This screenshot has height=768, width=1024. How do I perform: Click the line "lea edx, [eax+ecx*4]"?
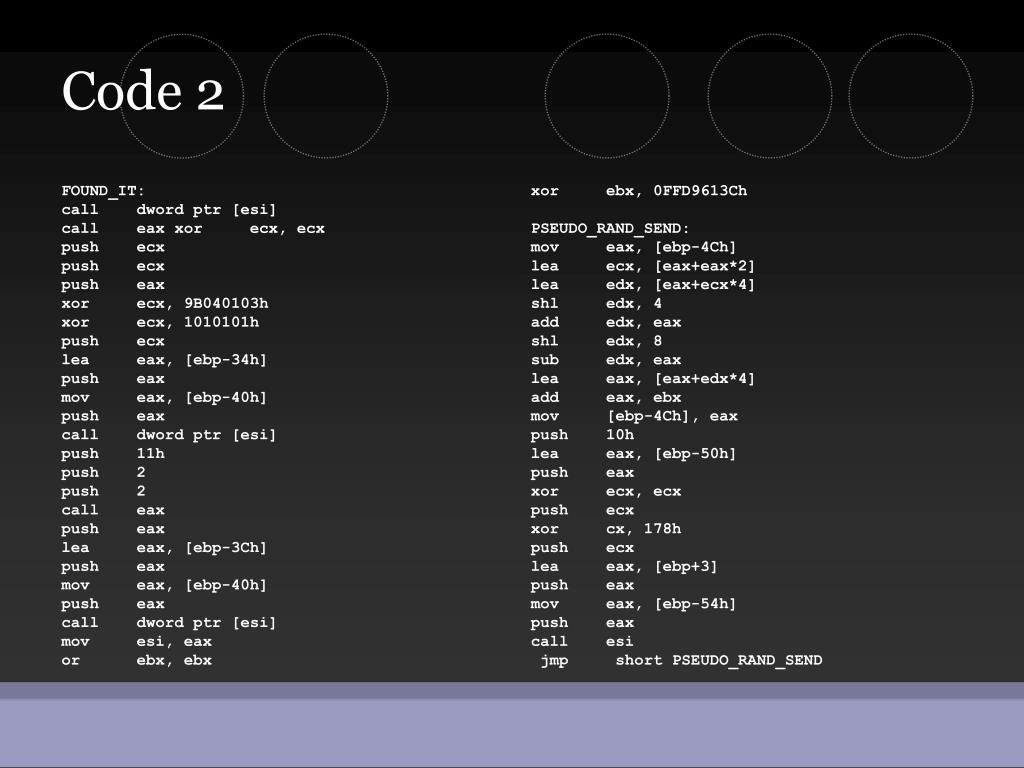click(643, 285)
